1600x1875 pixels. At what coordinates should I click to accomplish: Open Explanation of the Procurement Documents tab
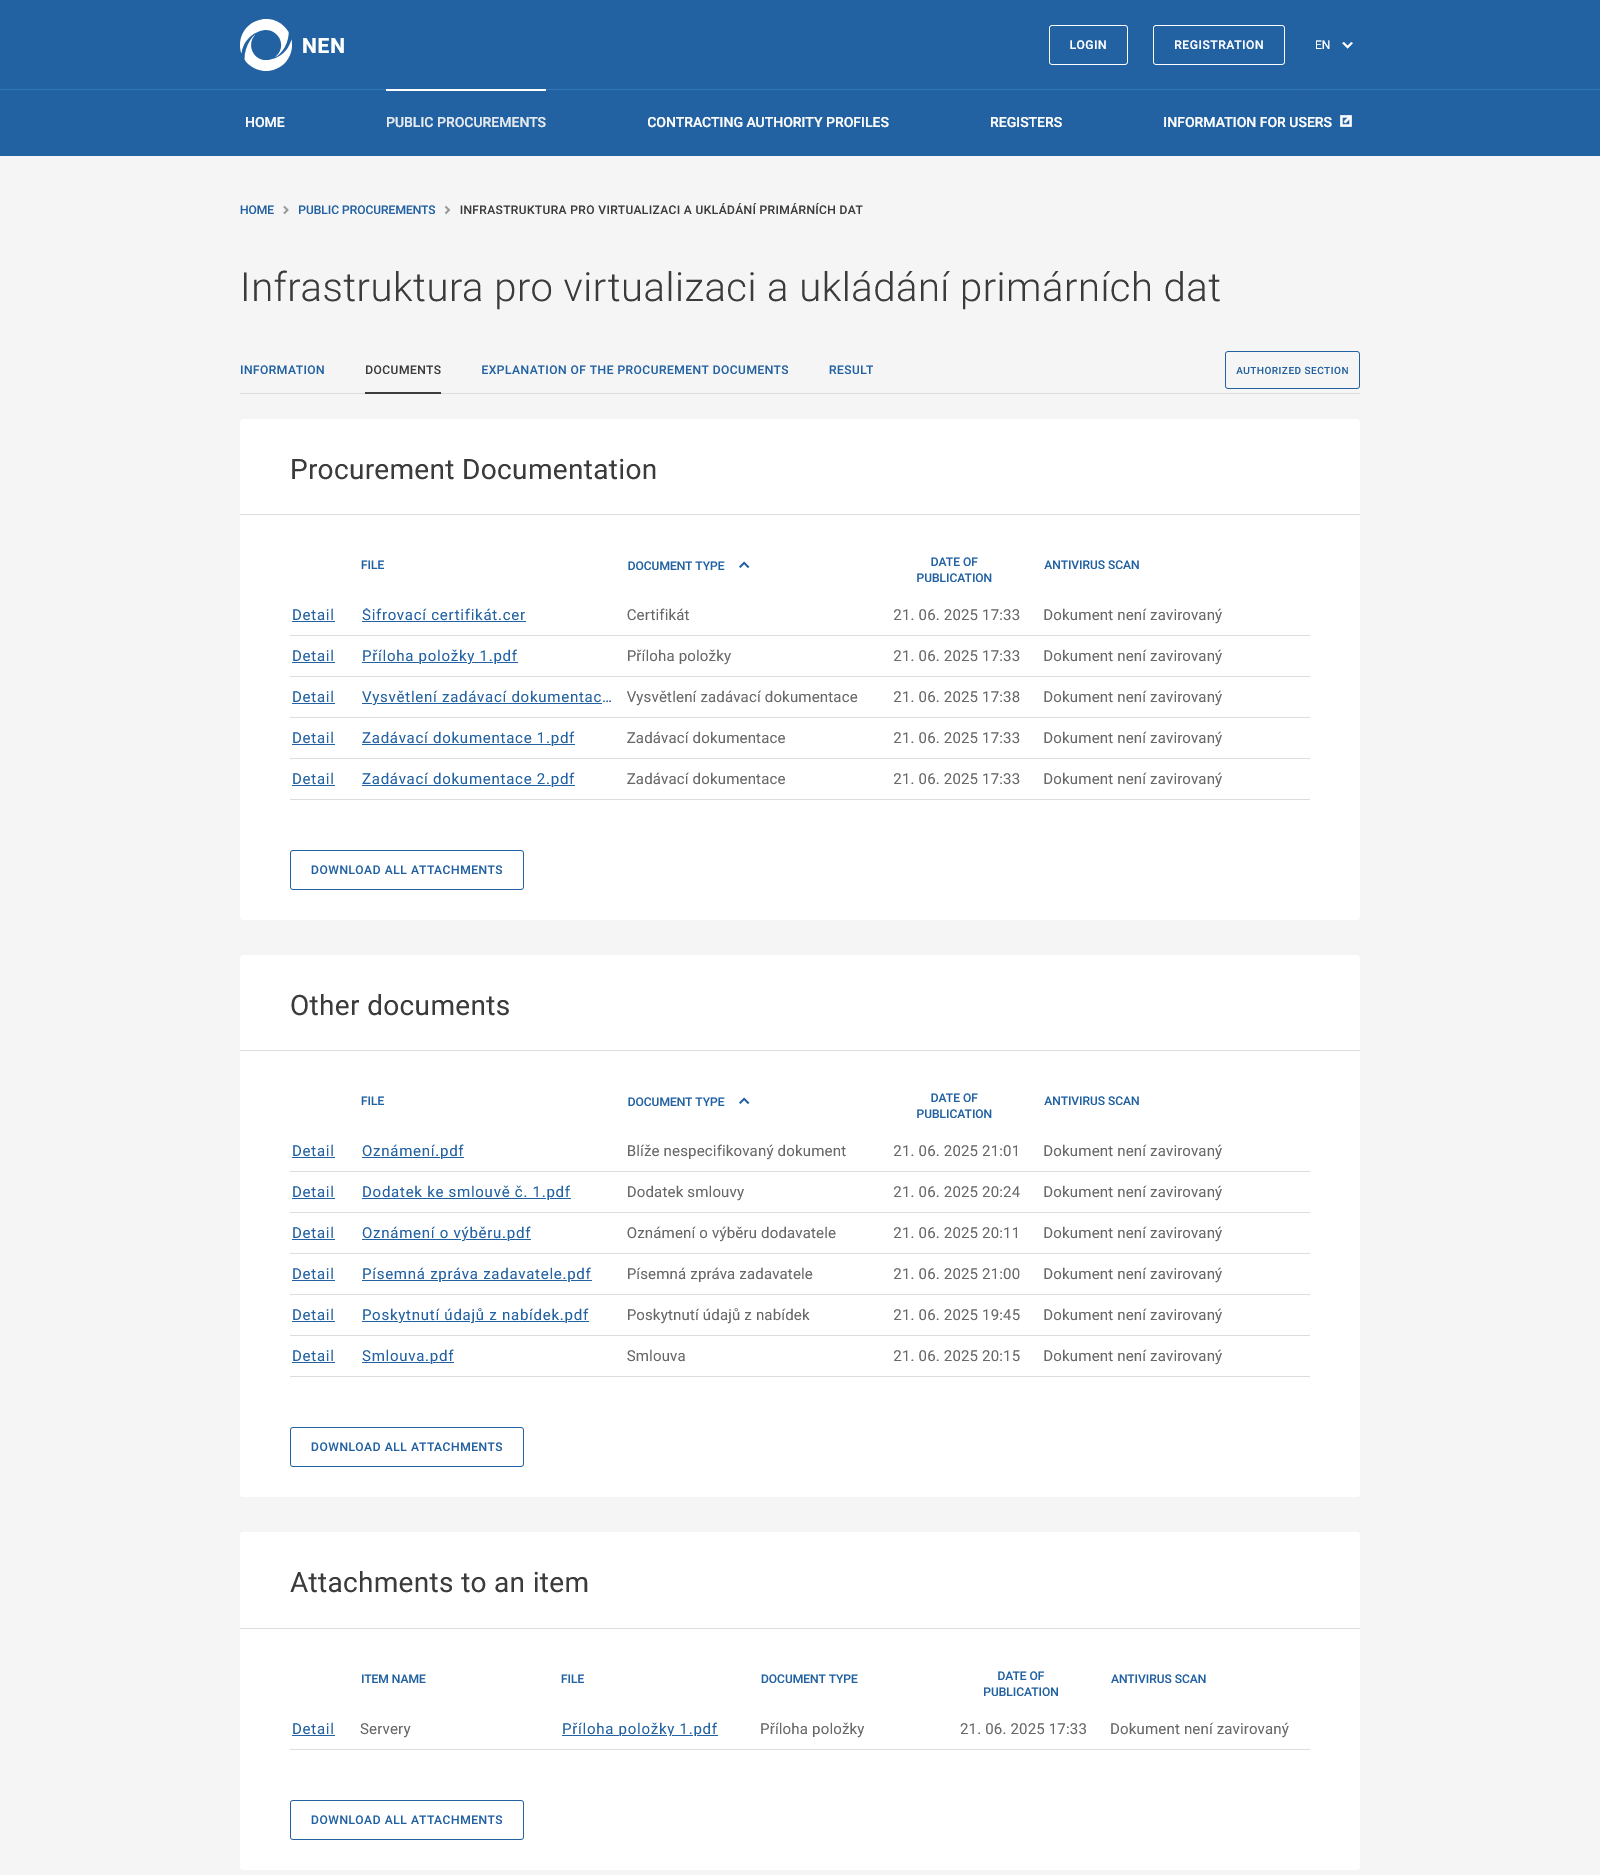click(x=634, y=370)
